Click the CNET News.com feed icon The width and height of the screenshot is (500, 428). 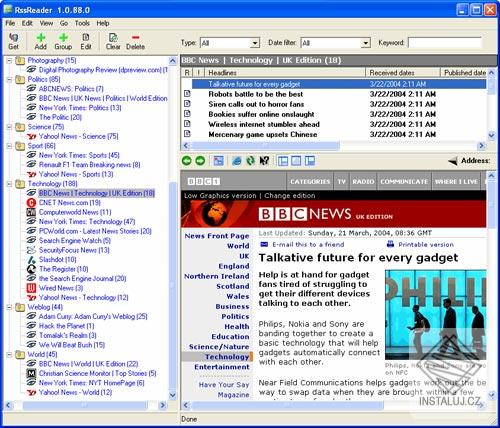tap(31, 203)
